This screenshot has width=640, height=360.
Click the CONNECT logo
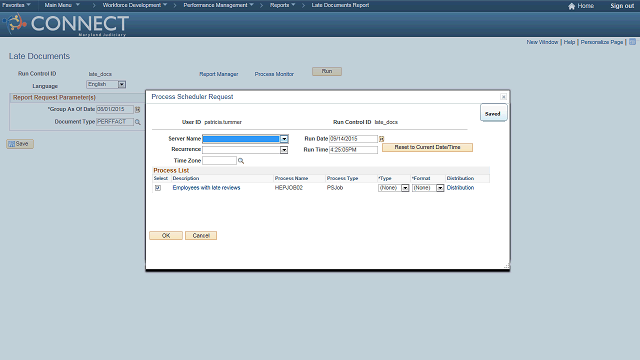66,24
